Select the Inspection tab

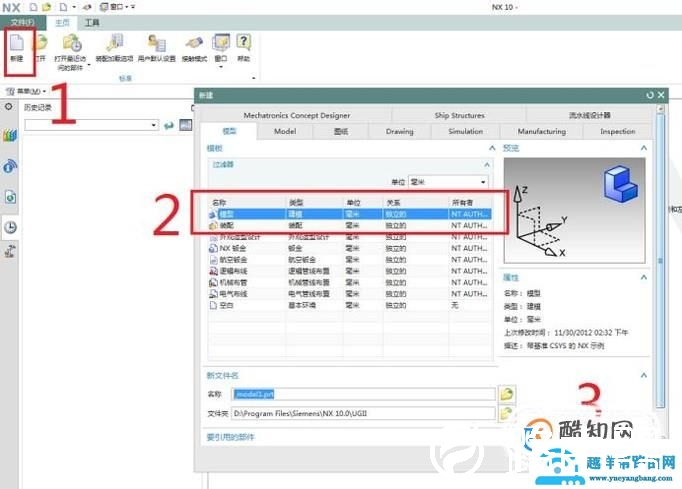click(617, 131)
